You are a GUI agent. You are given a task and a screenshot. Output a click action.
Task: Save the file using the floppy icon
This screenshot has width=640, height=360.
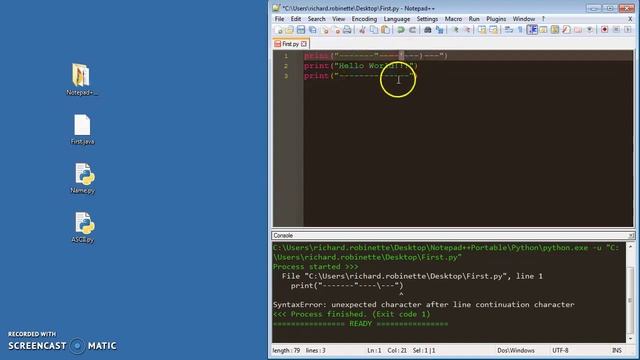(301, 30)
